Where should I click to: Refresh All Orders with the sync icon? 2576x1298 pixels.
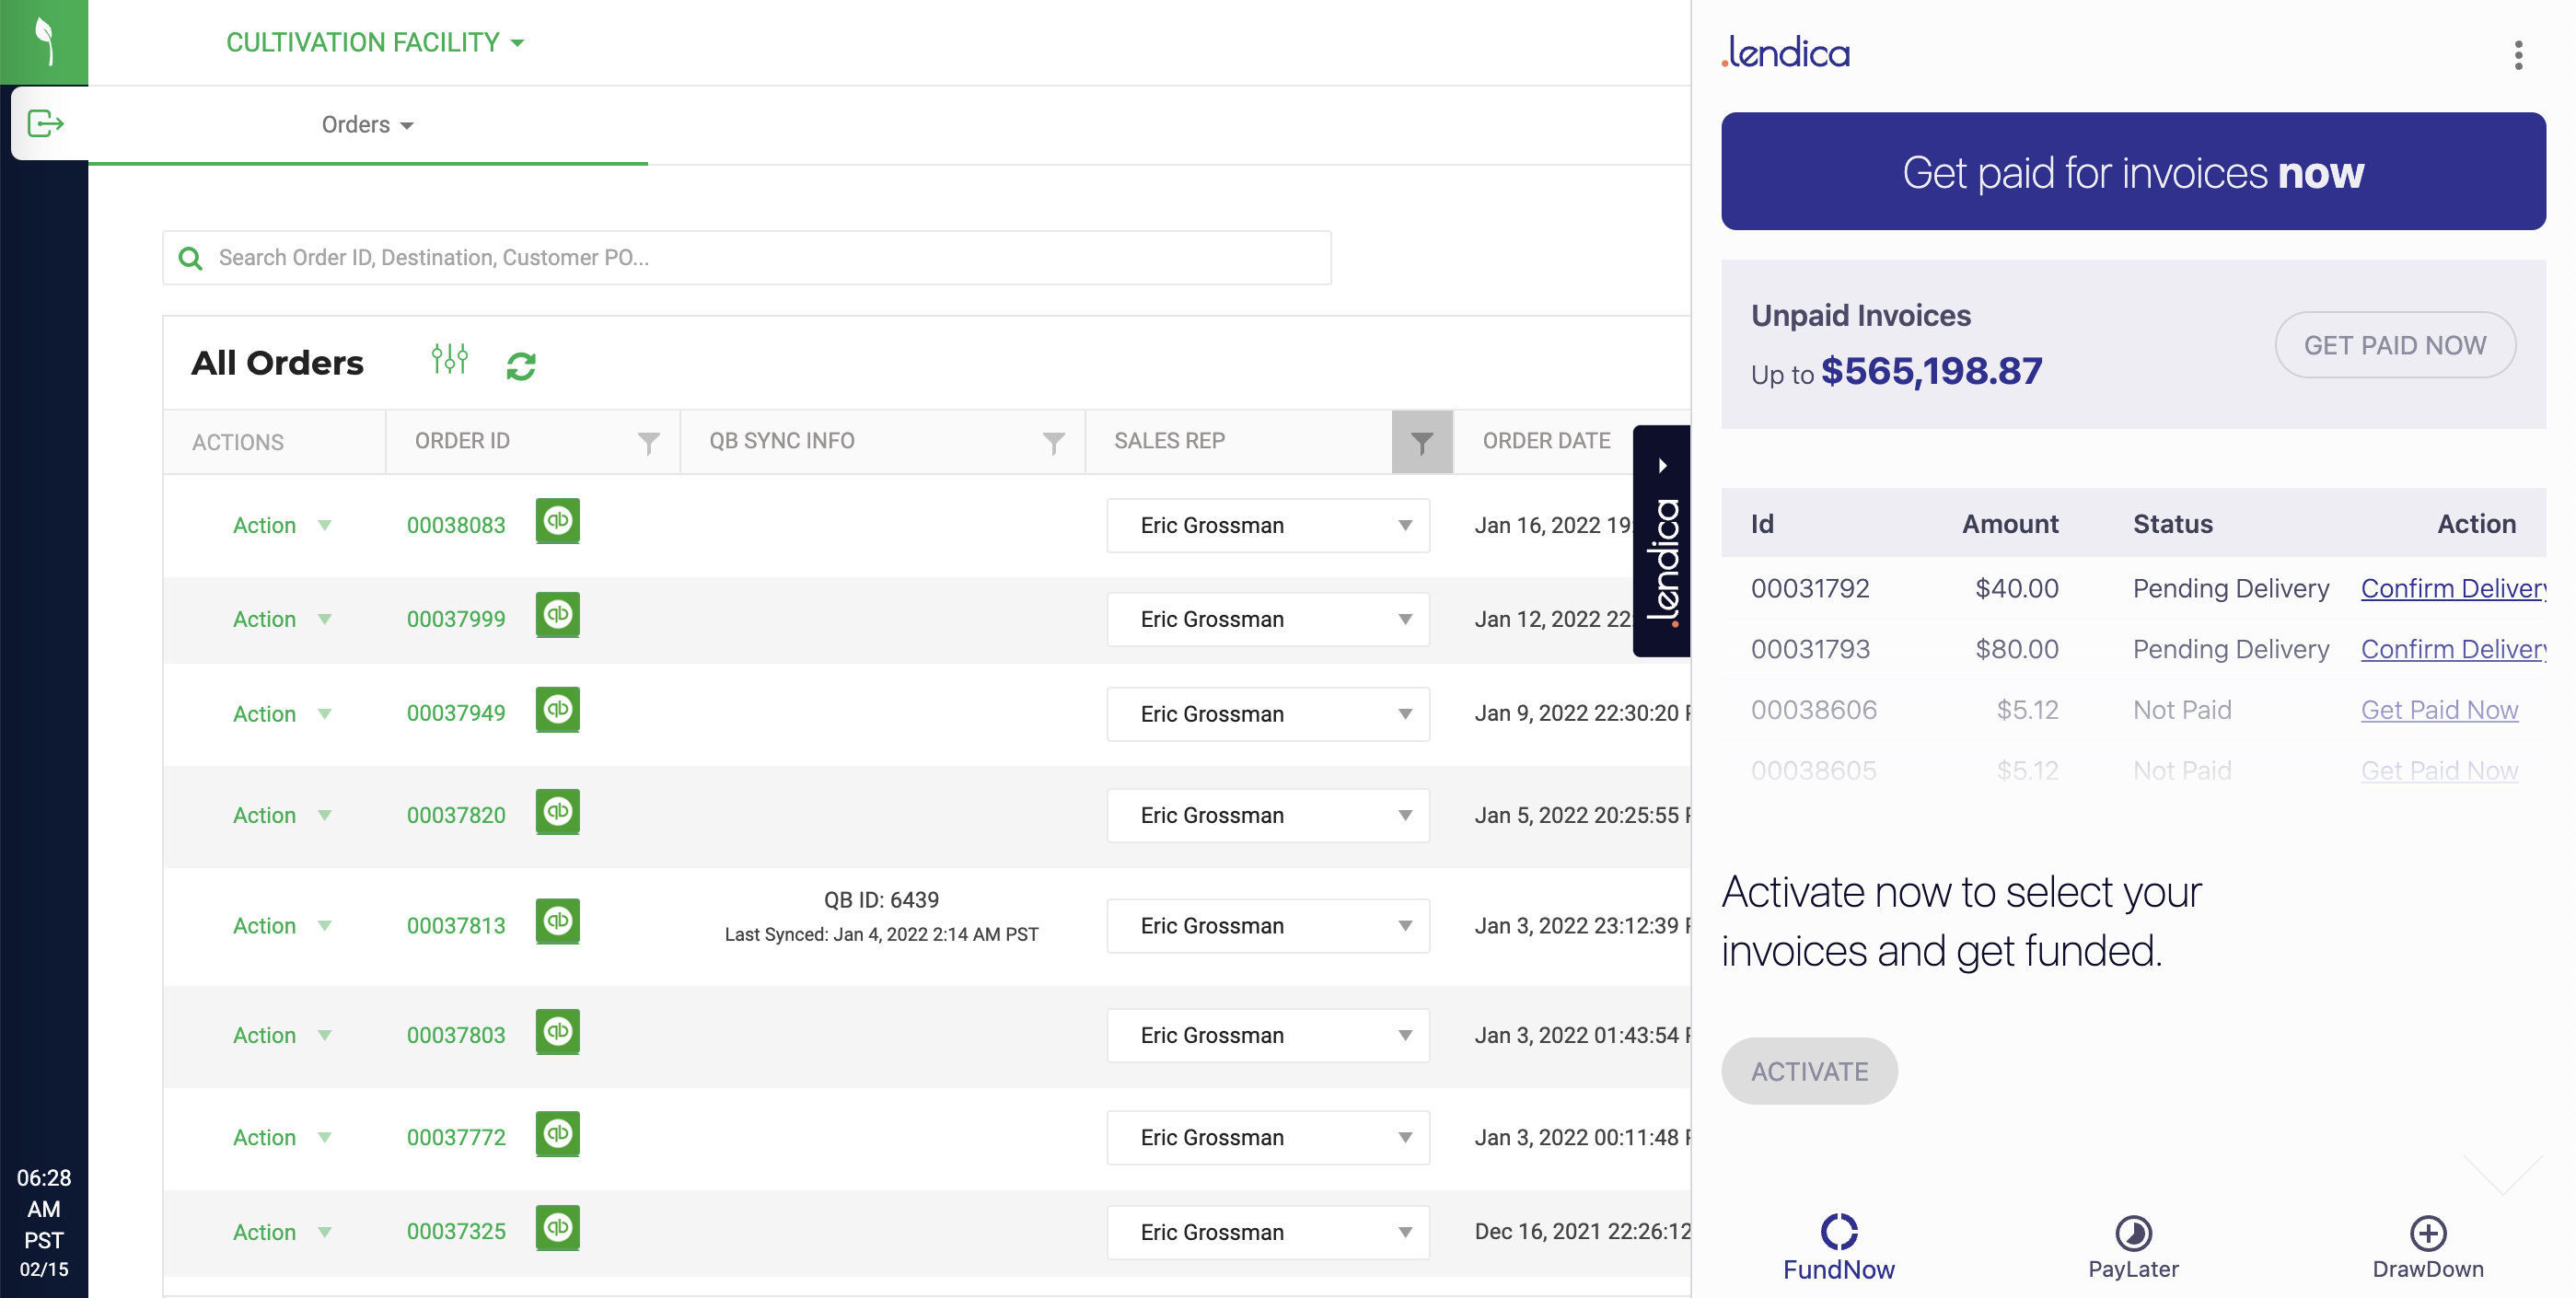(521, 366)
